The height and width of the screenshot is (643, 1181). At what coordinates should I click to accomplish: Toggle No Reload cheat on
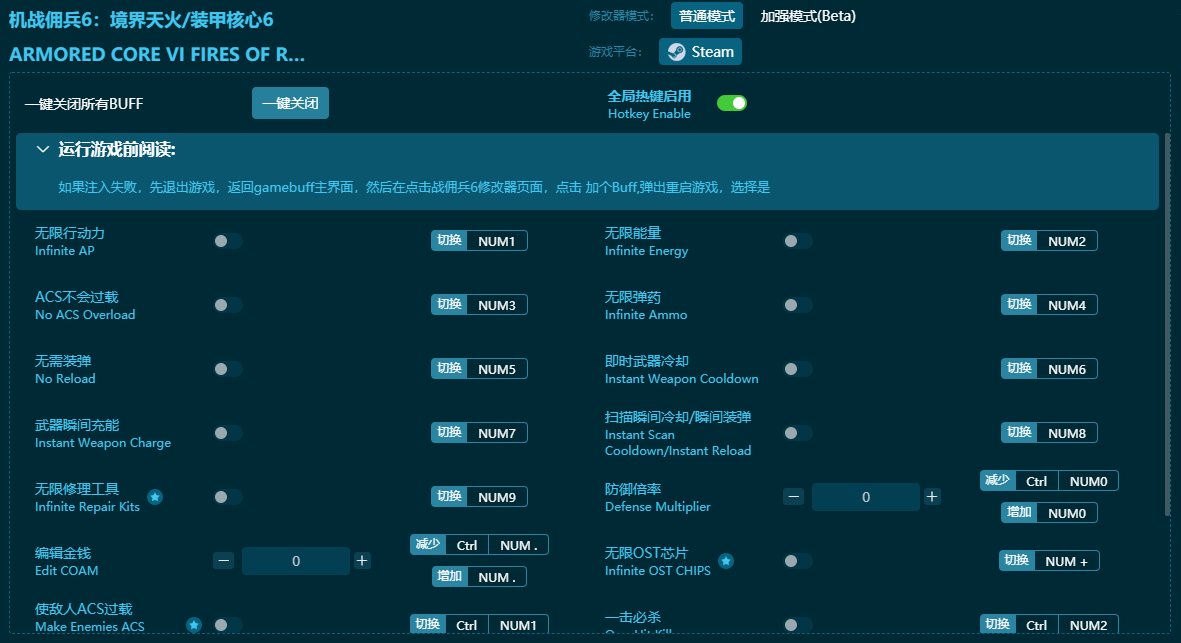(228, 369)
